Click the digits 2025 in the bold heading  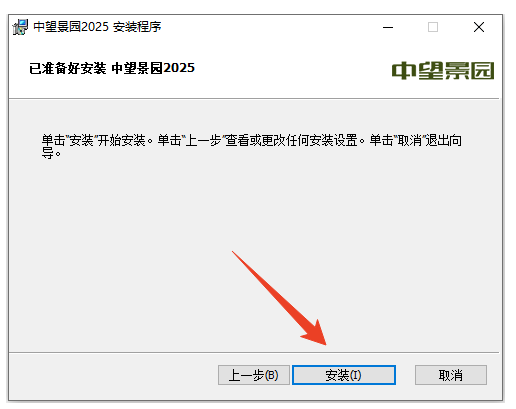179,68
